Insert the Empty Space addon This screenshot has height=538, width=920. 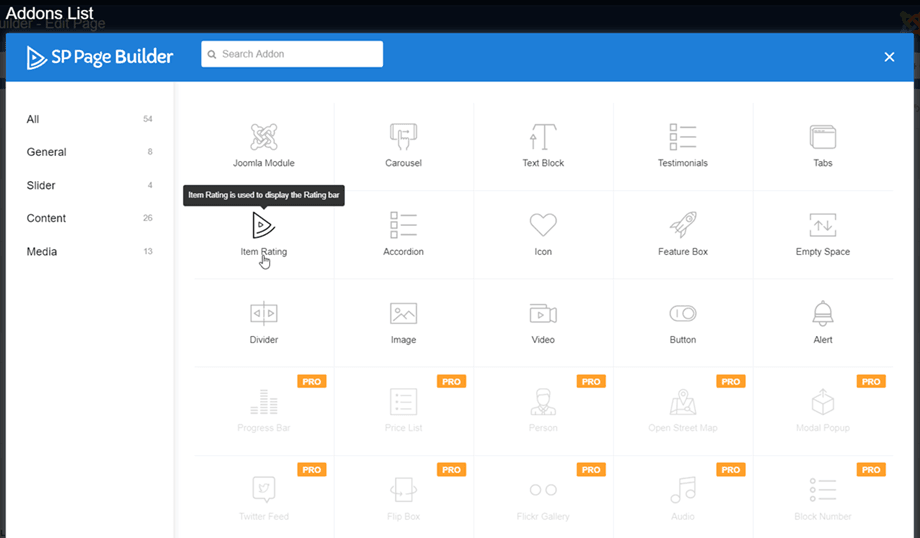822,225
